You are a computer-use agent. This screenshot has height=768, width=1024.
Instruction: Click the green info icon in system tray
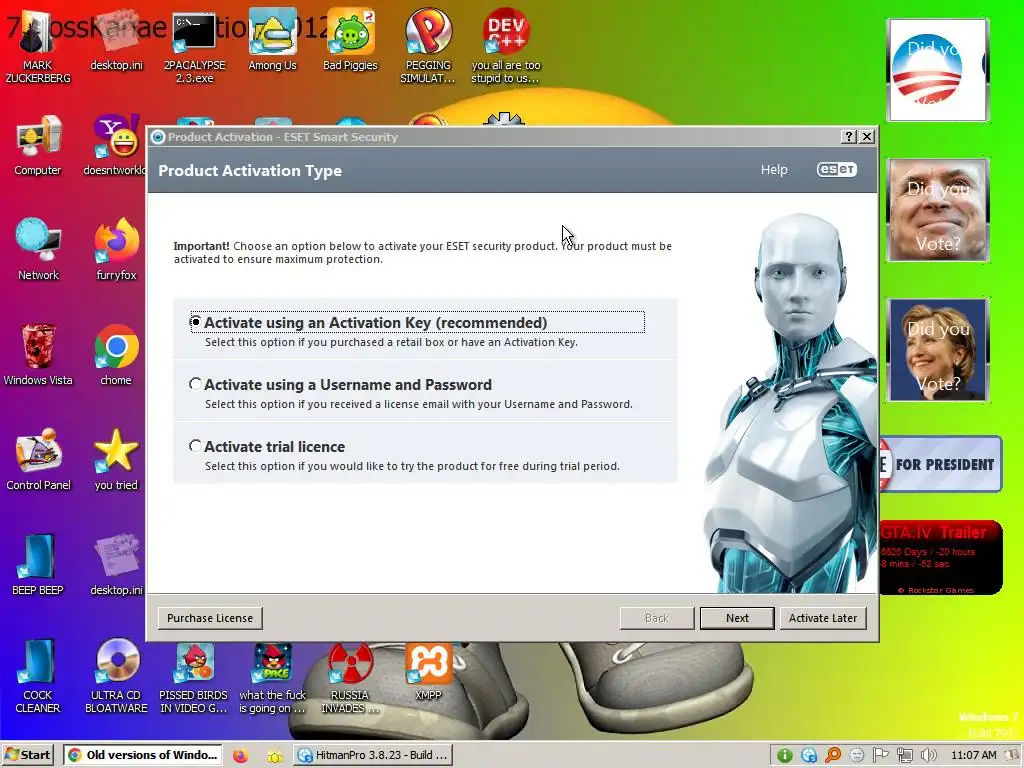pyautogui.click(x=785, y=756)
